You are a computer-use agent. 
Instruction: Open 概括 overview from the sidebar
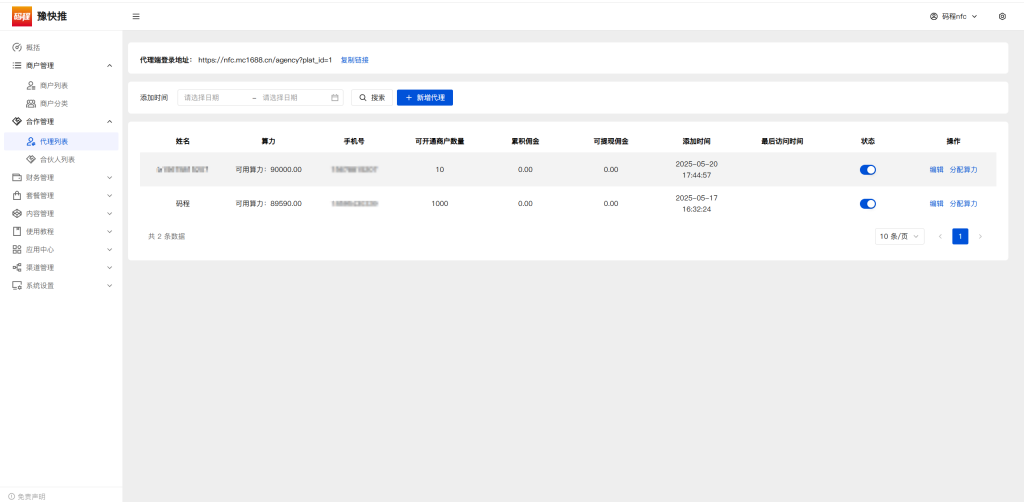coord(33,47)
